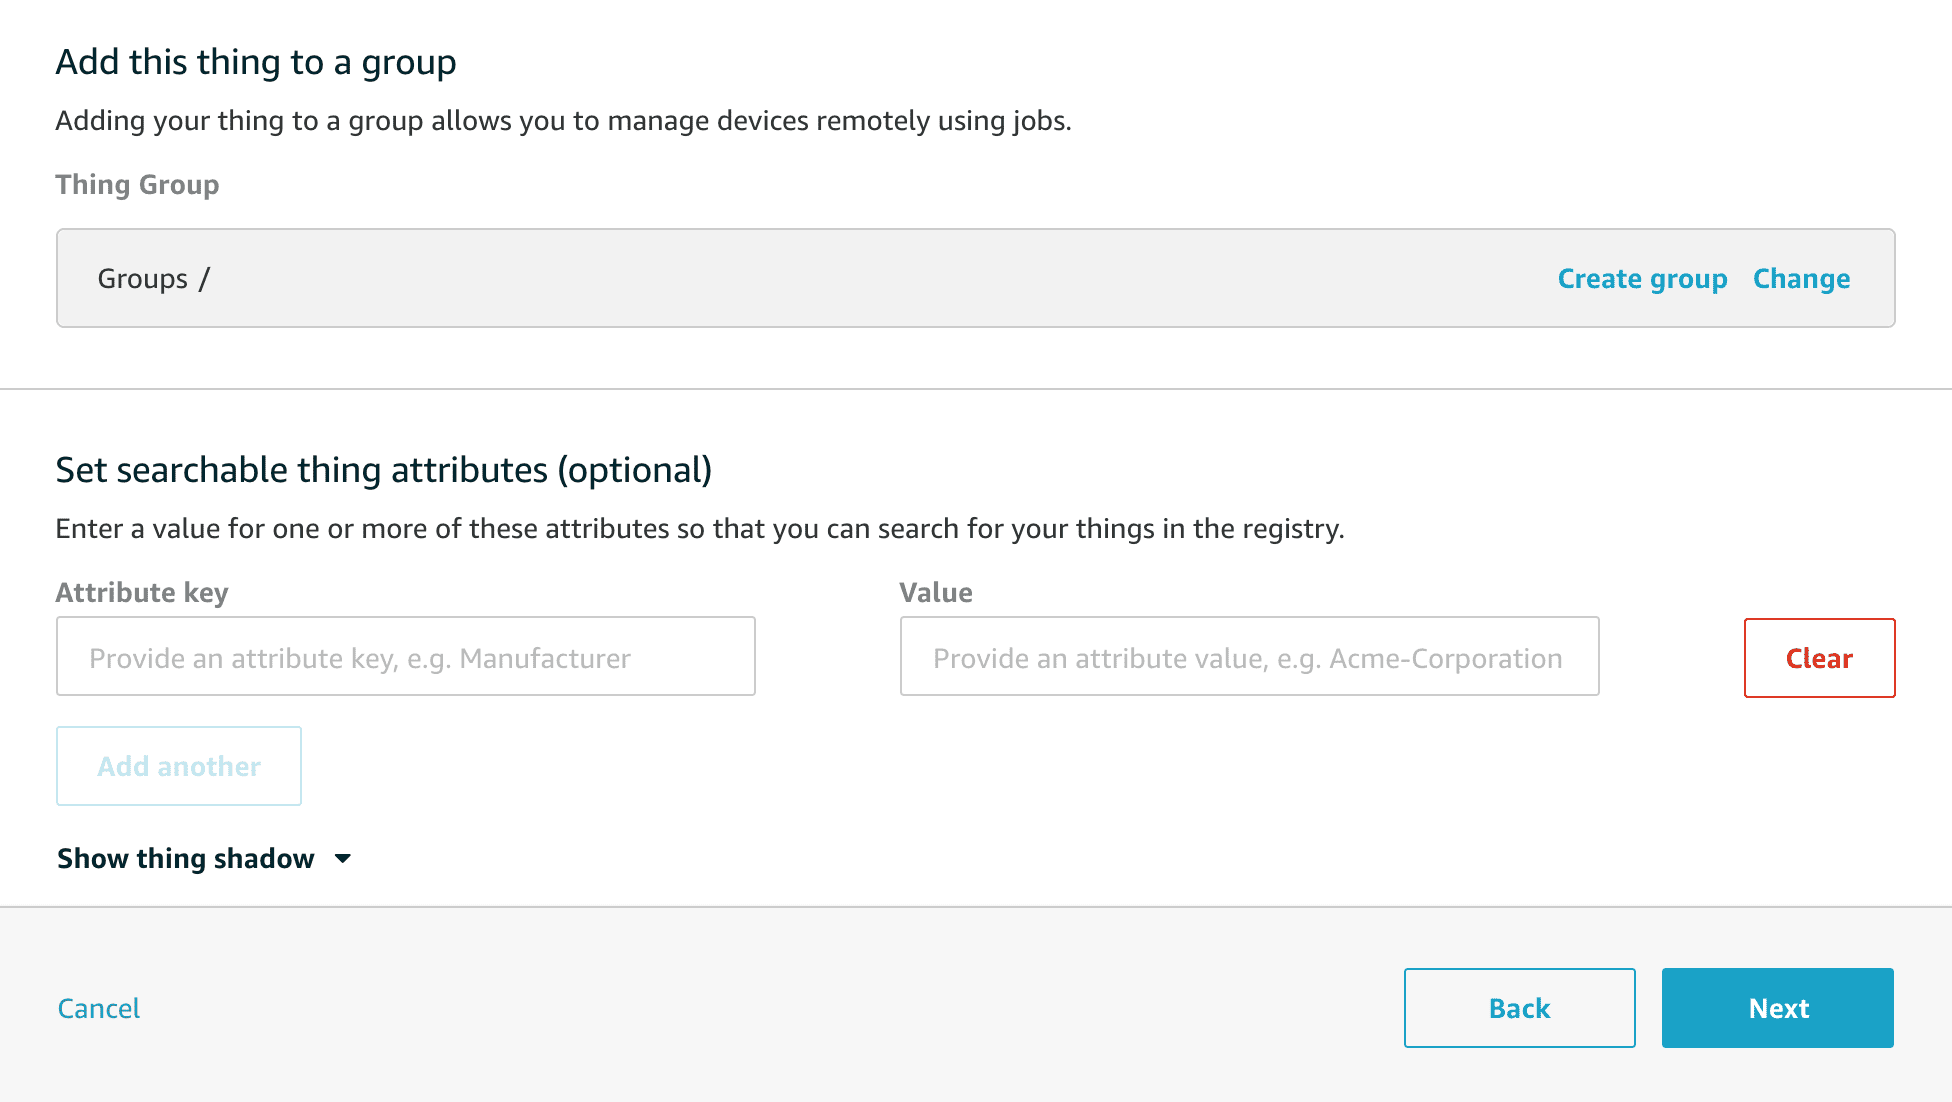1952x1102 pixels.
Task: Click the Manufacturer attribute key placeholder field
Action: (x=405, y=657)
